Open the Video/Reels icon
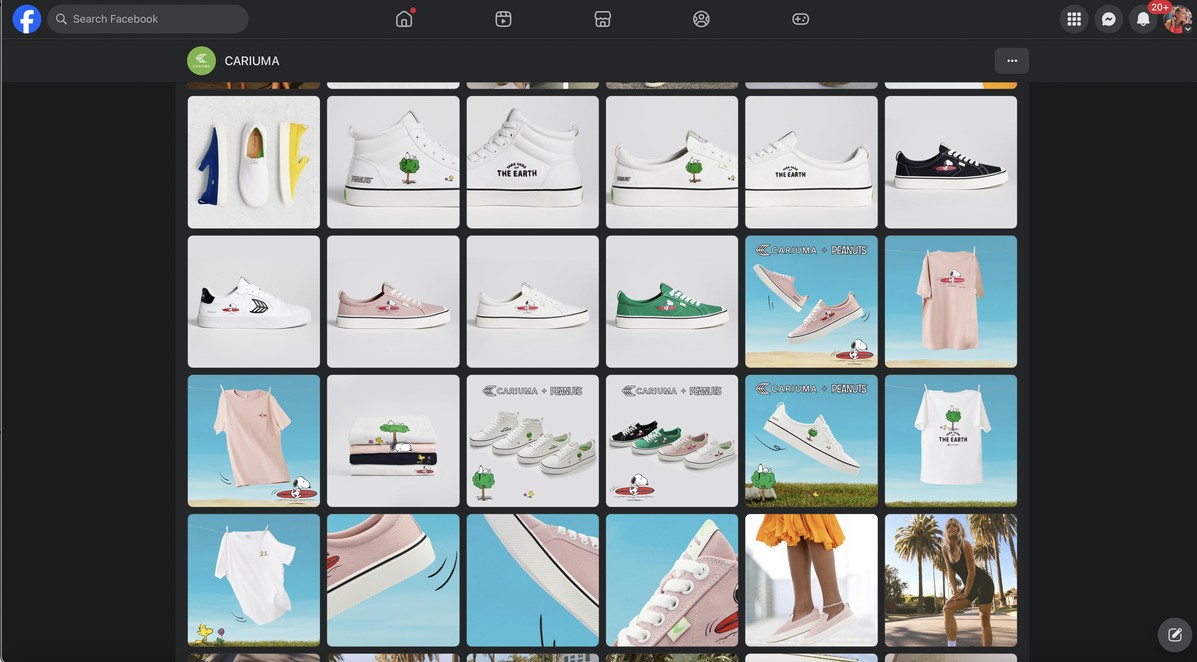Image resolution: width=1197 pixels, height=662 pixels. coord(503,19)
